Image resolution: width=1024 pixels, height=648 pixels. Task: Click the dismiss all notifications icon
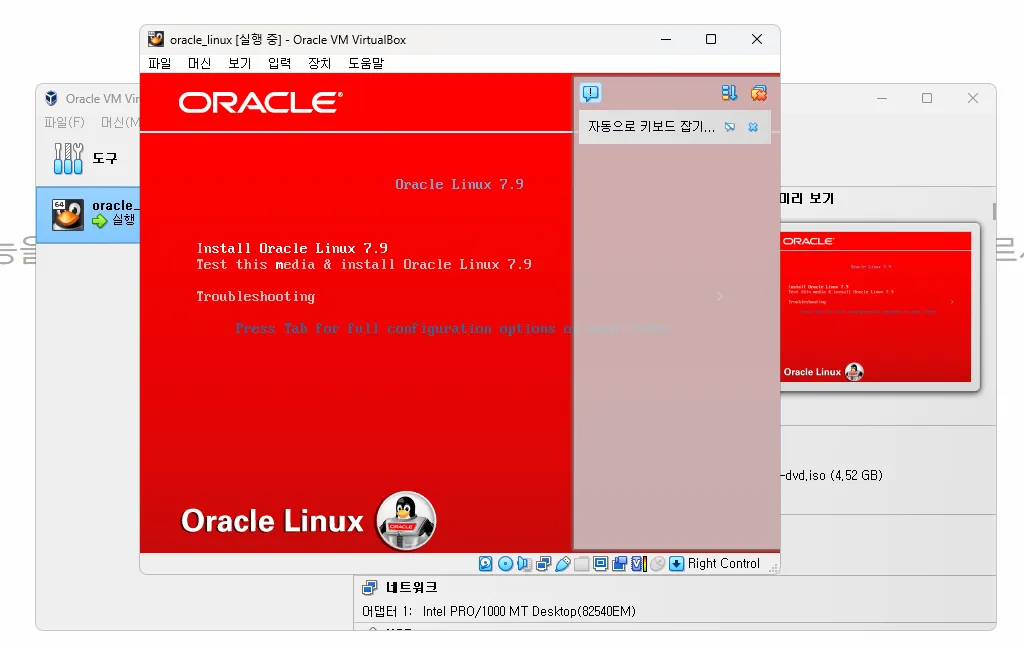click(x=758, y=93)
